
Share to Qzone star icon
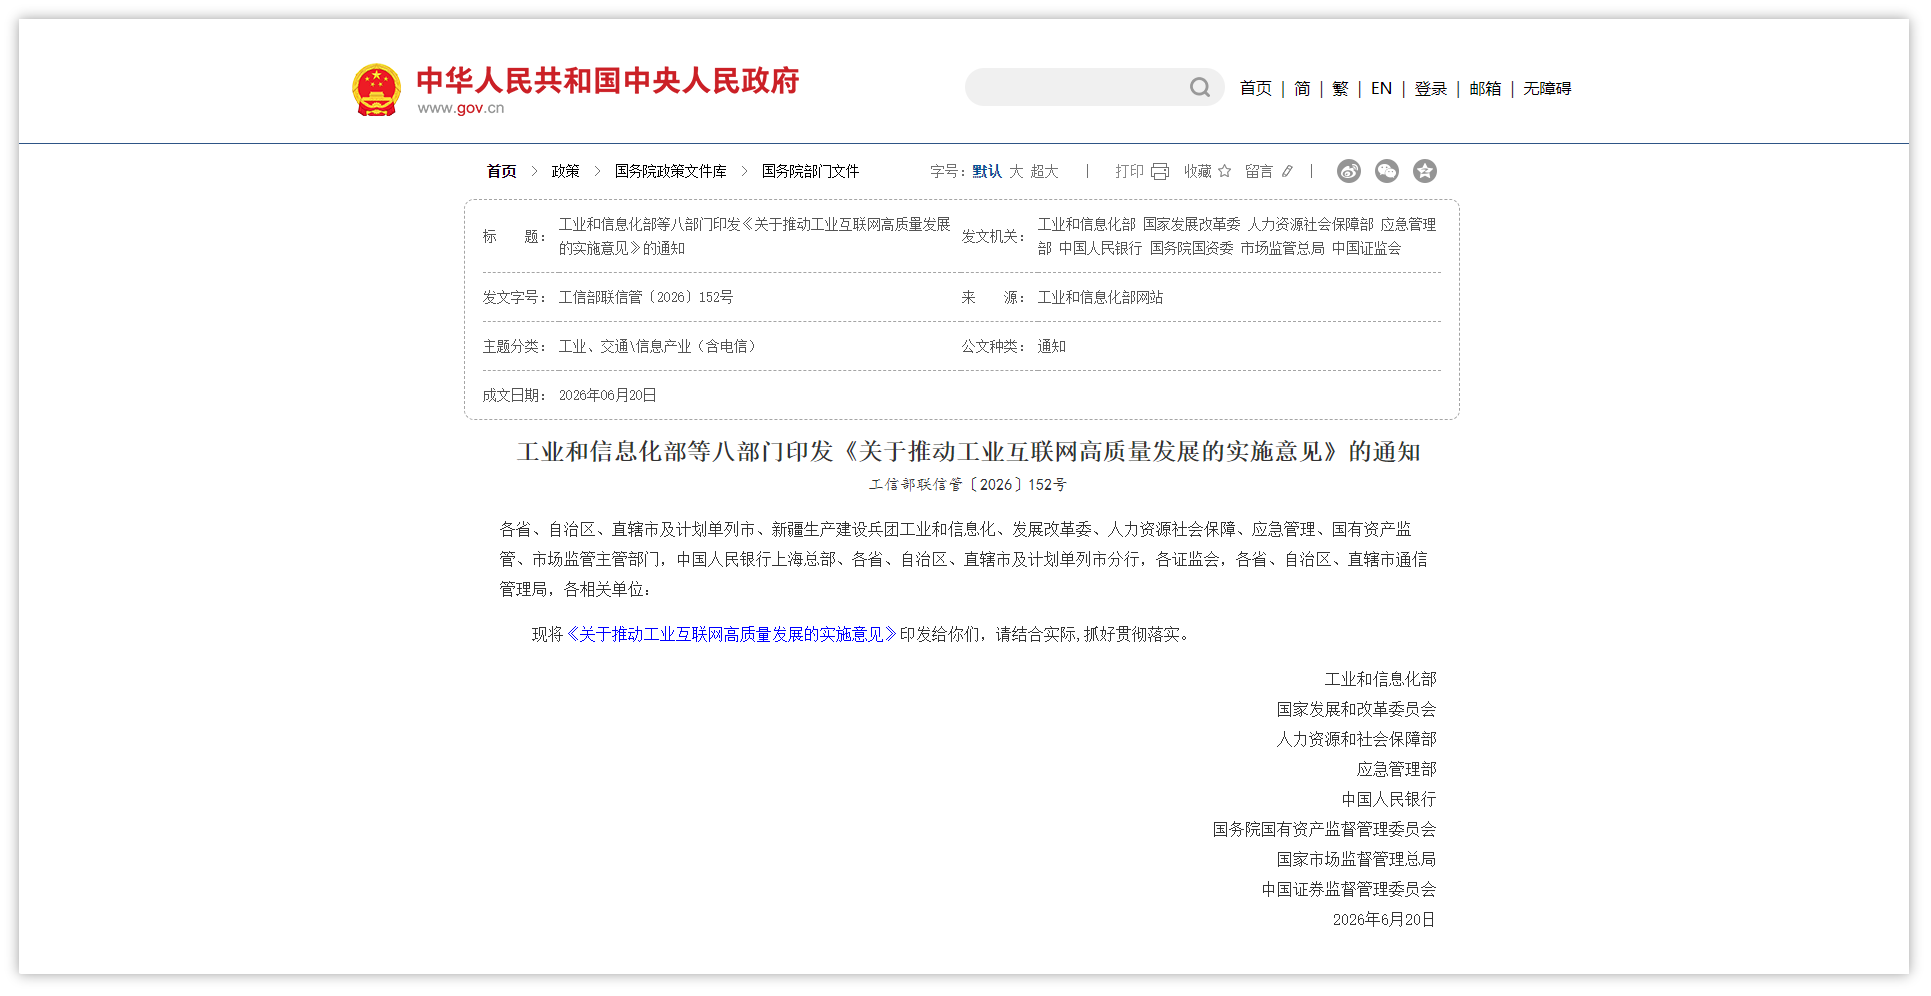coord(1425,171)
